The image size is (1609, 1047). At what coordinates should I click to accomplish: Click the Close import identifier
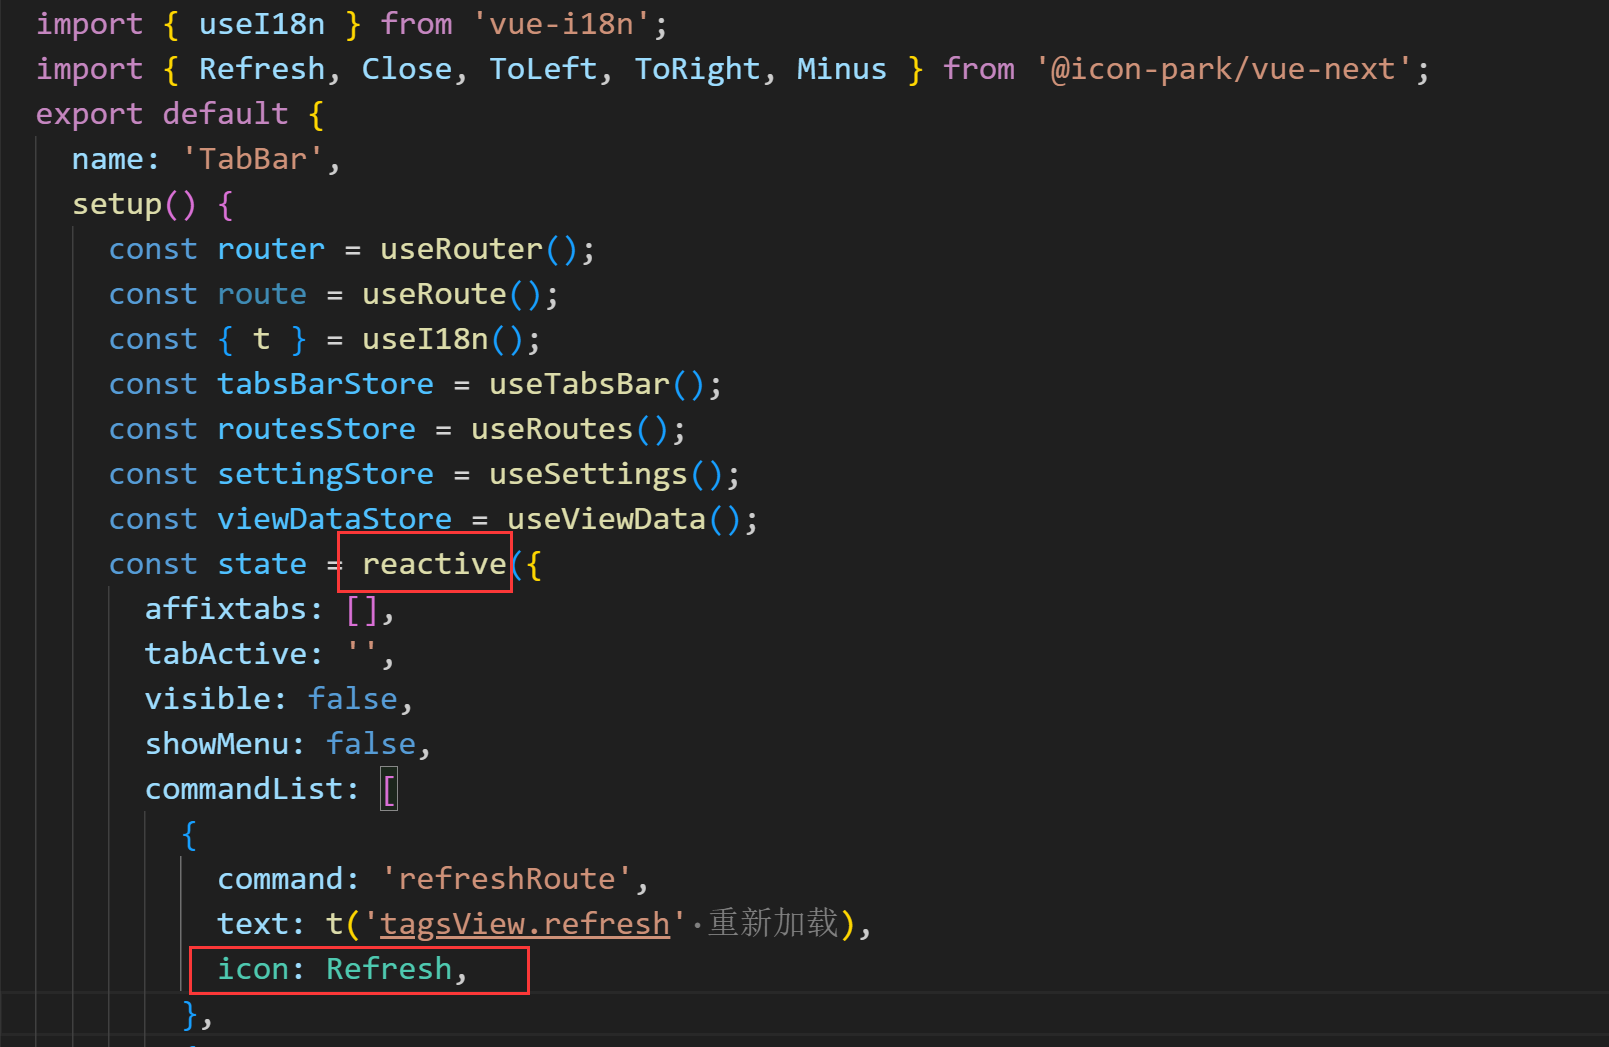(x=406, y=69)
